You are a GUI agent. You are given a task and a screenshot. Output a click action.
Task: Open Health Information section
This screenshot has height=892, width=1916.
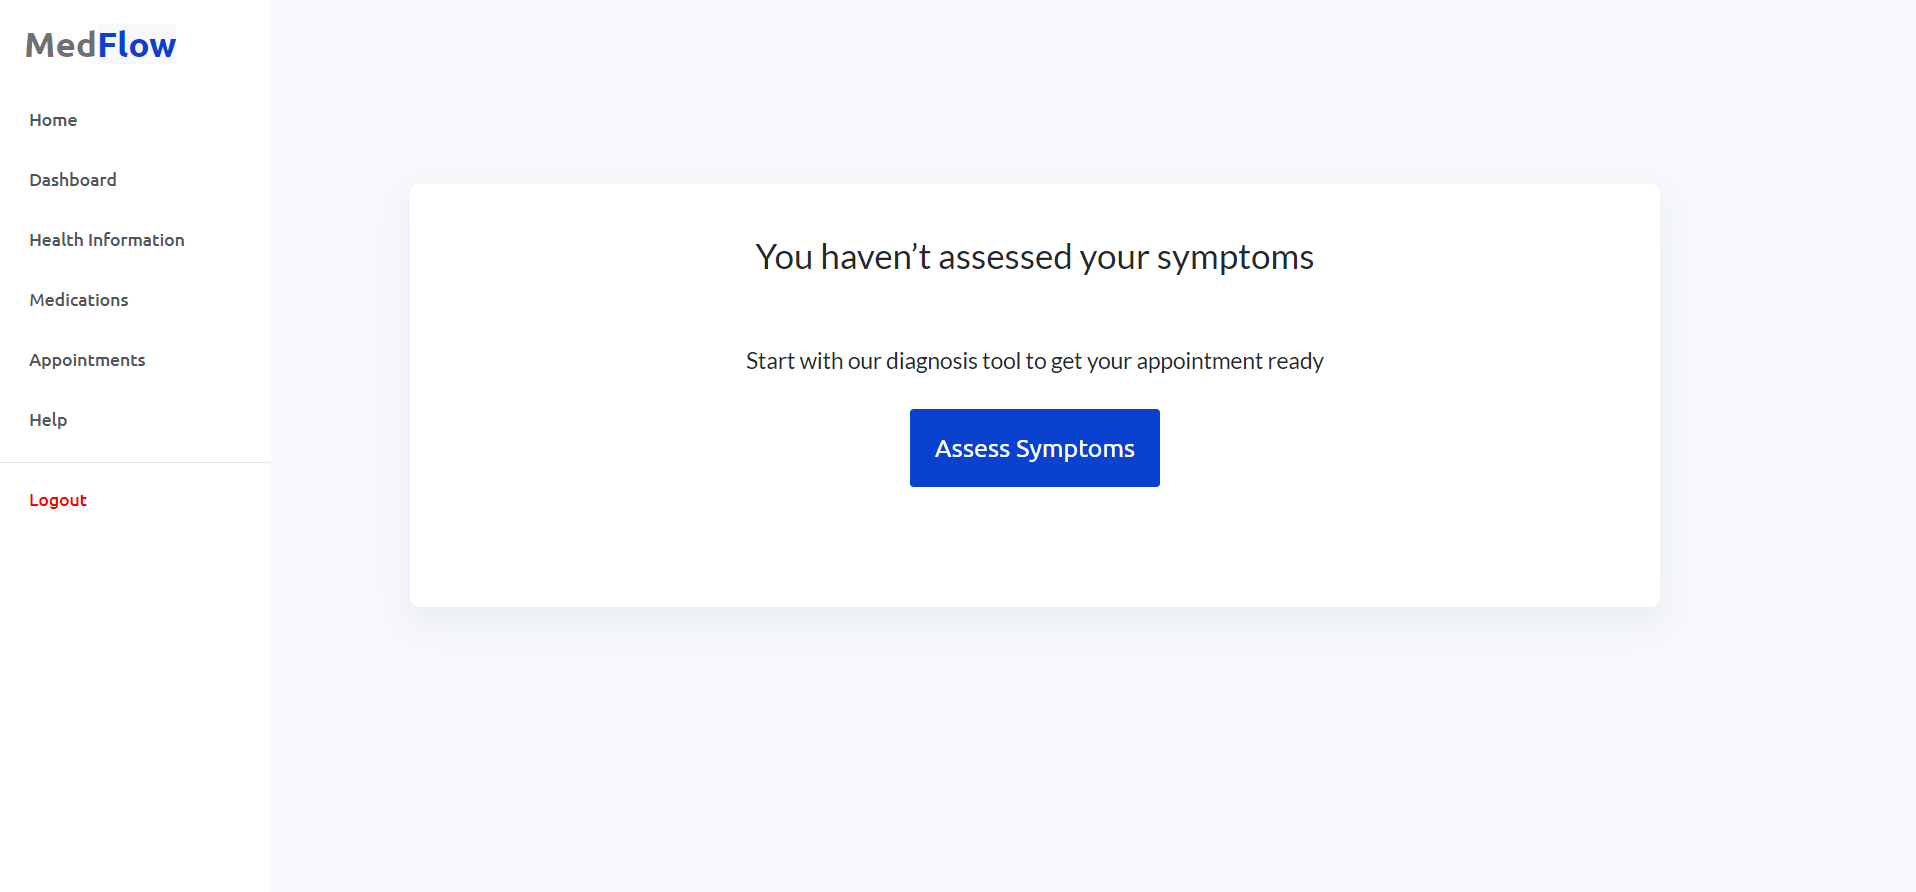coord(107,240)
